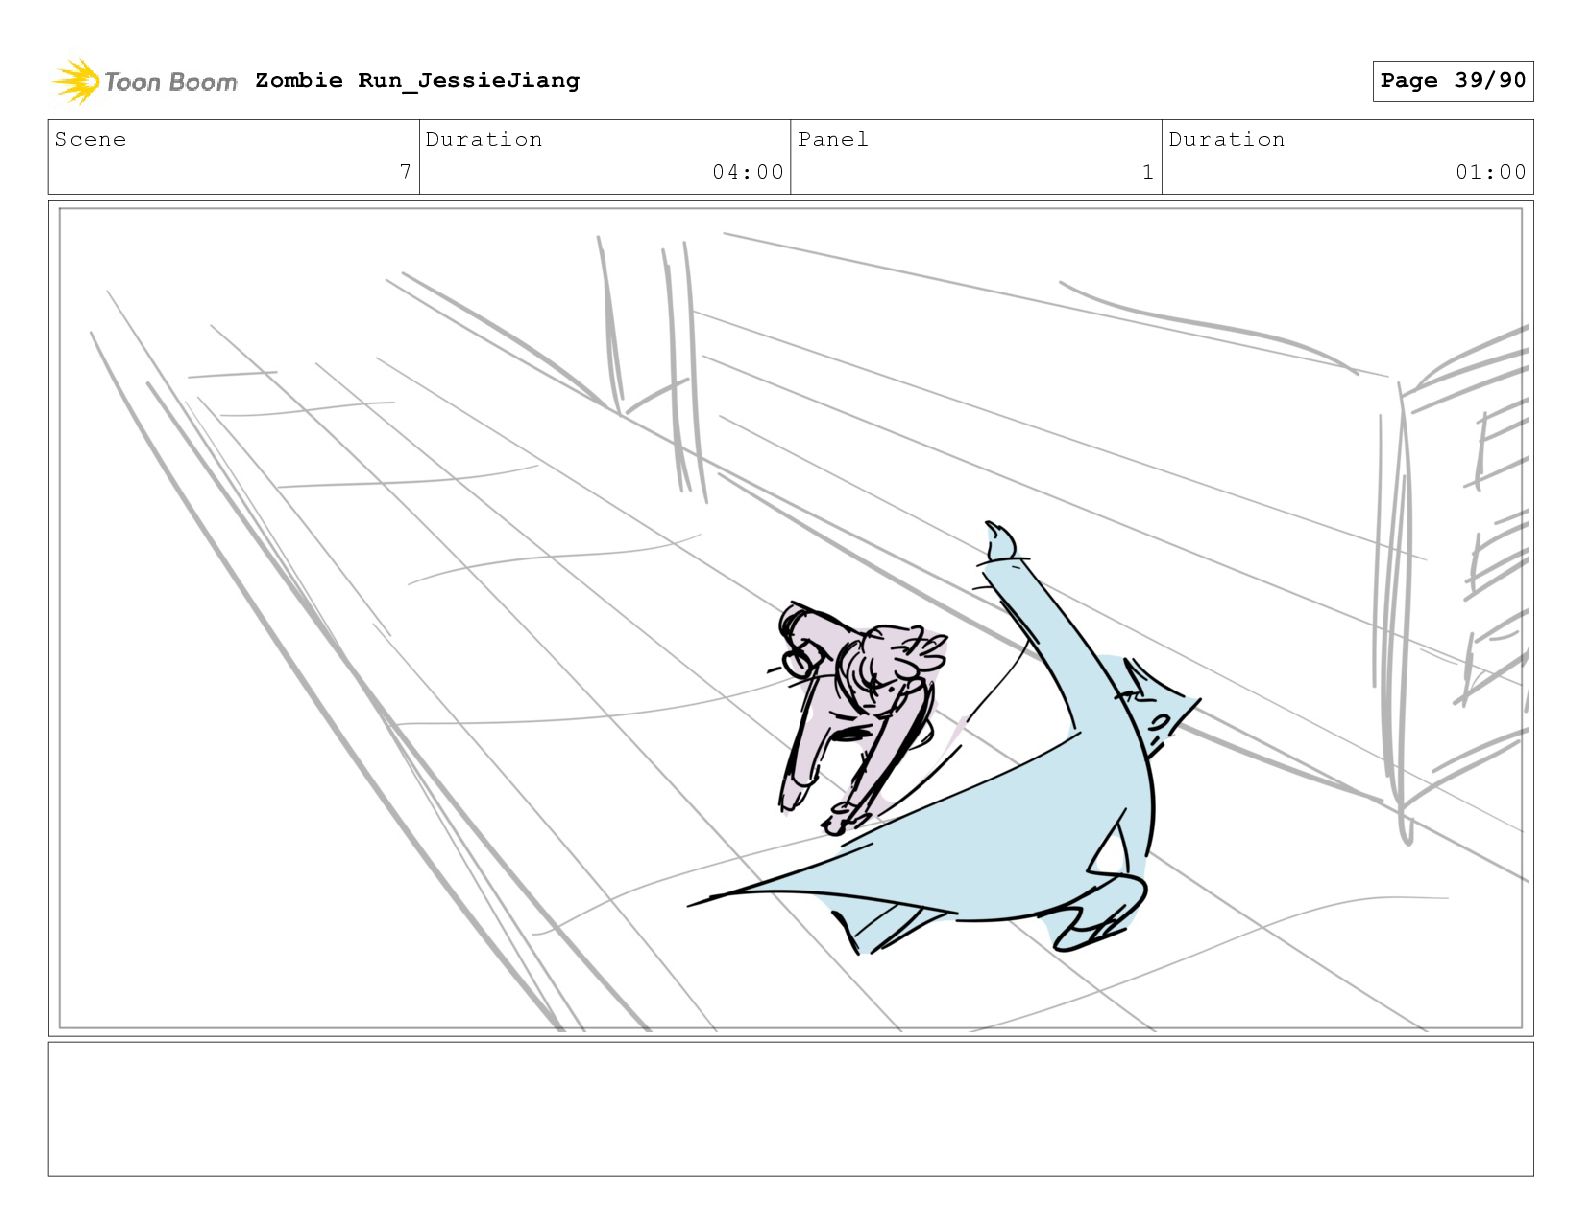
Task: Click the purple character in the sketch
Action: [x=858, y=716]
